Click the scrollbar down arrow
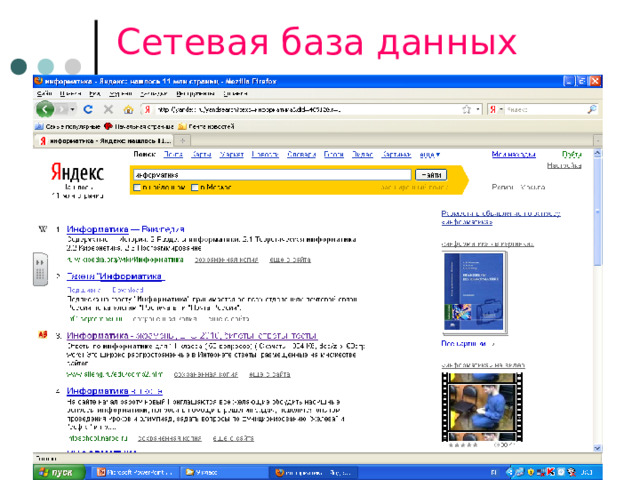 point(598,448)
